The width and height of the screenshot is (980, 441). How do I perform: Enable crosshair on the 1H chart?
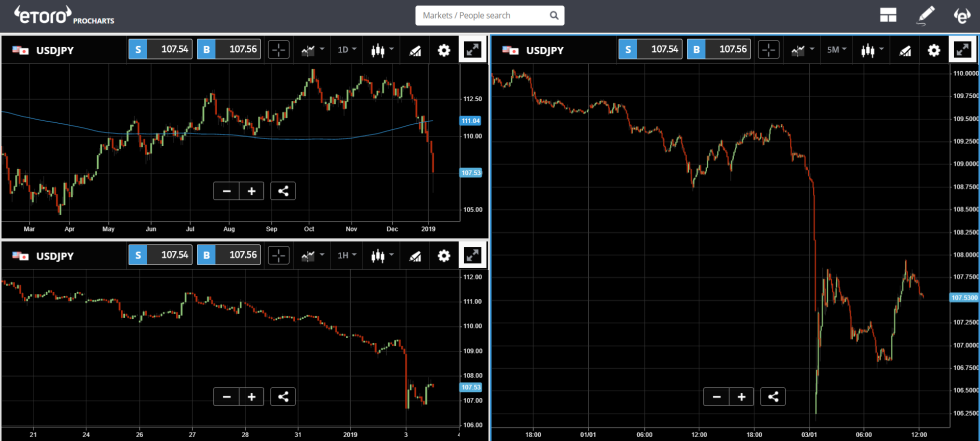point(278,255)
